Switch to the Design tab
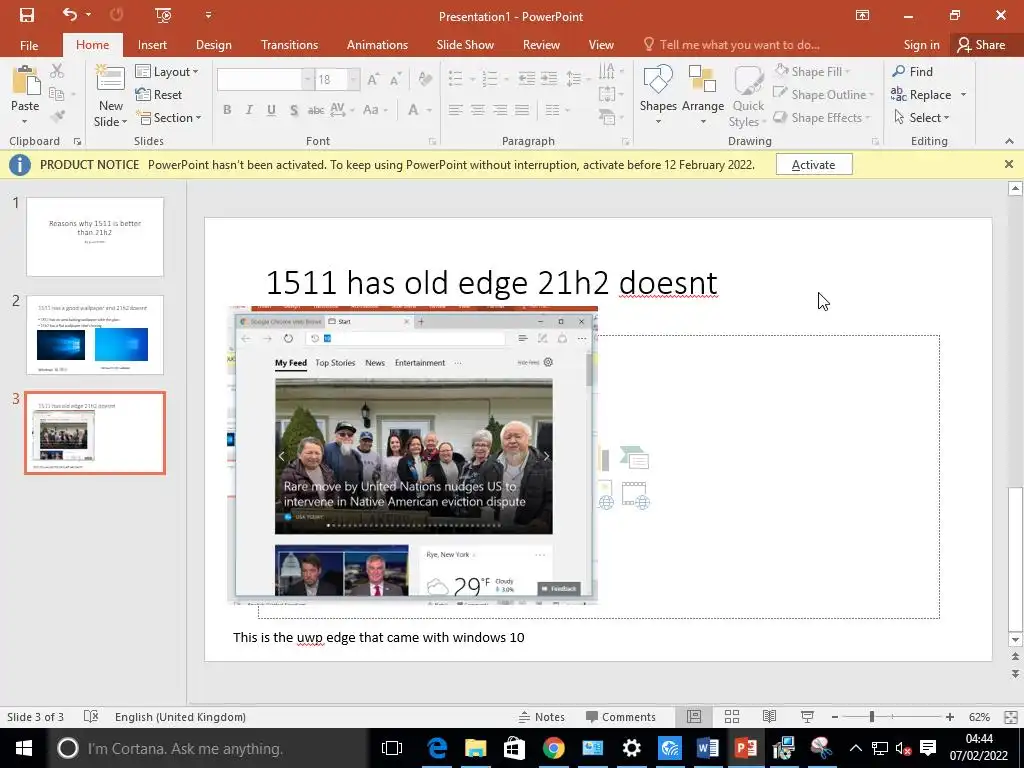Viewport: 1024px width, 768px height. (214, 44)
